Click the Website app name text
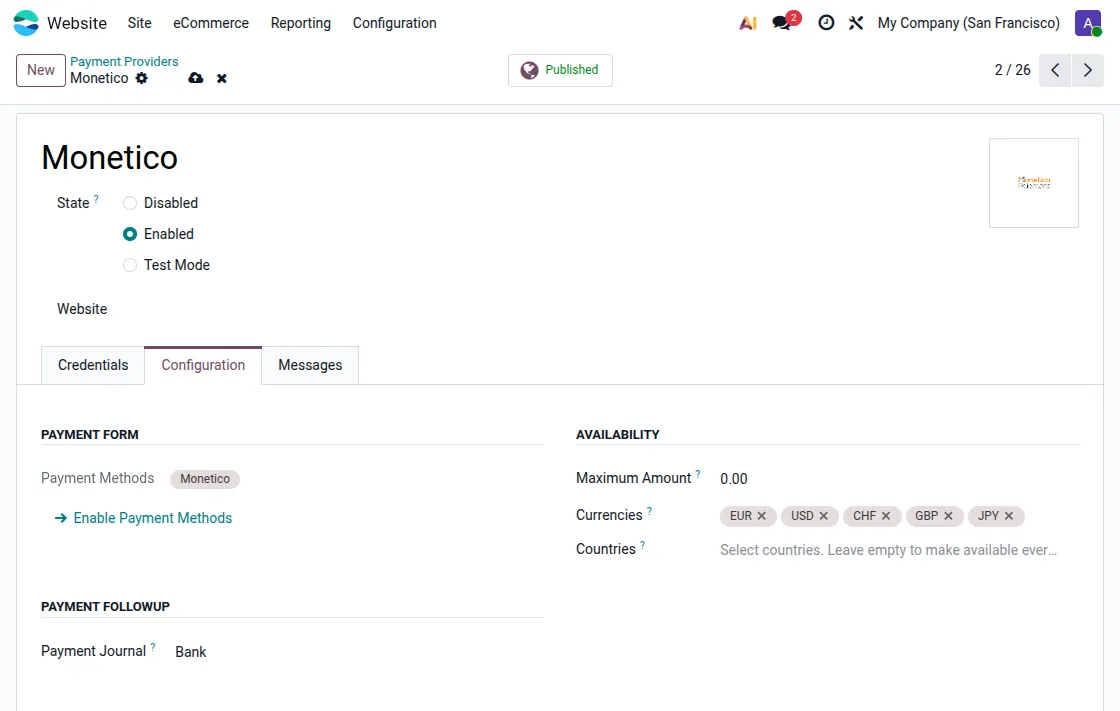 (77, 23)
